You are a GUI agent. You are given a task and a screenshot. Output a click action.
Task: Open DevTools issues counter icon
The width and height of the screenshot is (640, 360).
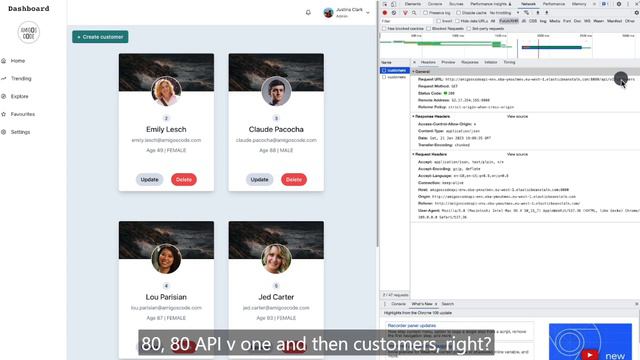click(605, 4)
